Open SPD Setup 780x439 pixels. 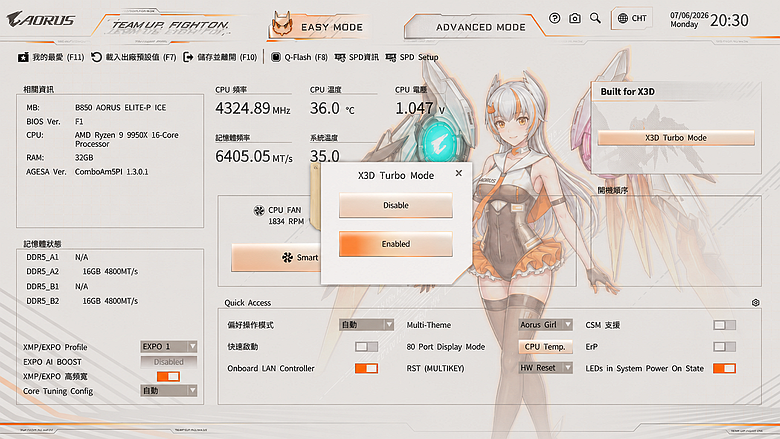[x=412, y=57]
